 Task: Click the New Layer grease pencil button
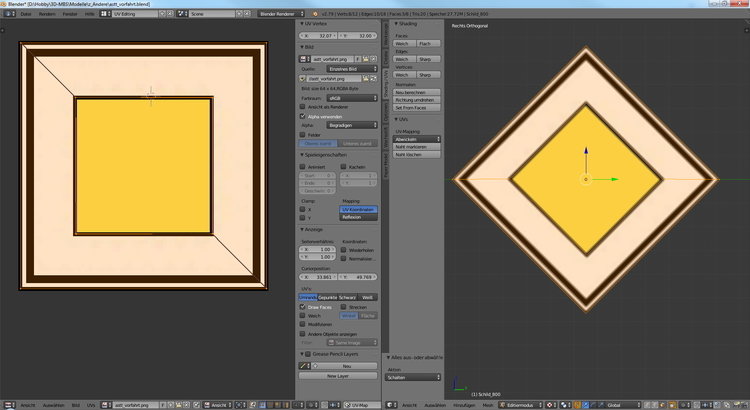pyautogui.click(x=339, y=375)
